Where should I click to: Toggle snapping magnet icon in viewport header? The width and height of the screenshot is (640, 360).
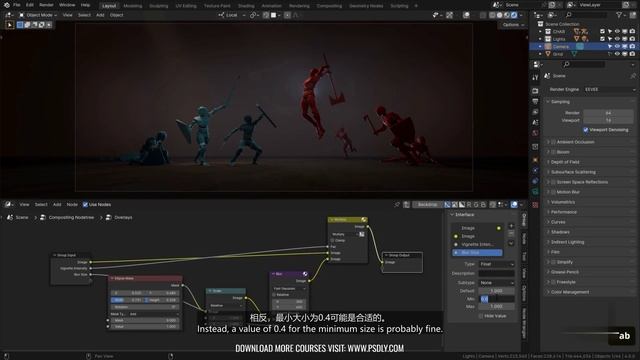pyautogui.click(x=266, y=15)
